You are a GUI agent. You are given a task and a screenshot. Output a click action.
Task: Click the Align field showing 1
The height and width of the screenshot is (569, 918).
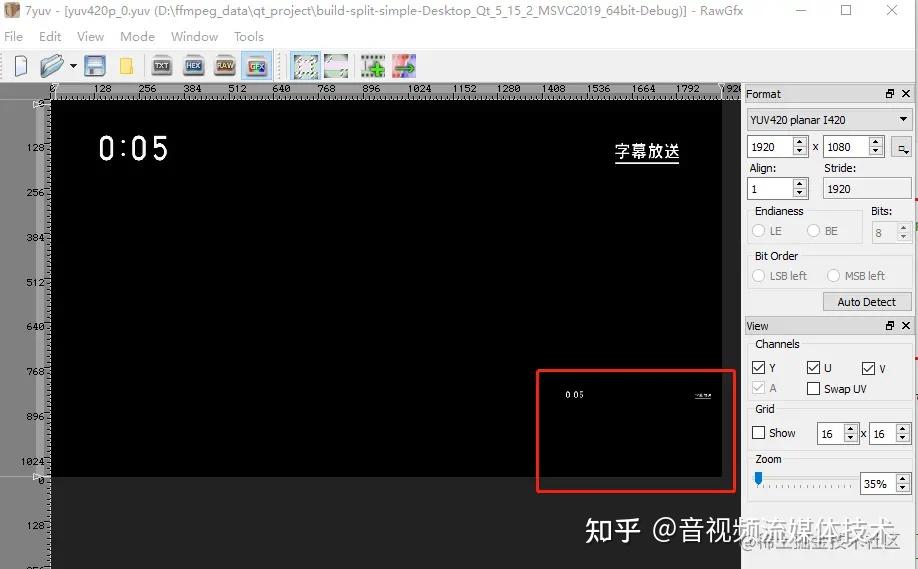pyautogui.click(x=770, y=189)
